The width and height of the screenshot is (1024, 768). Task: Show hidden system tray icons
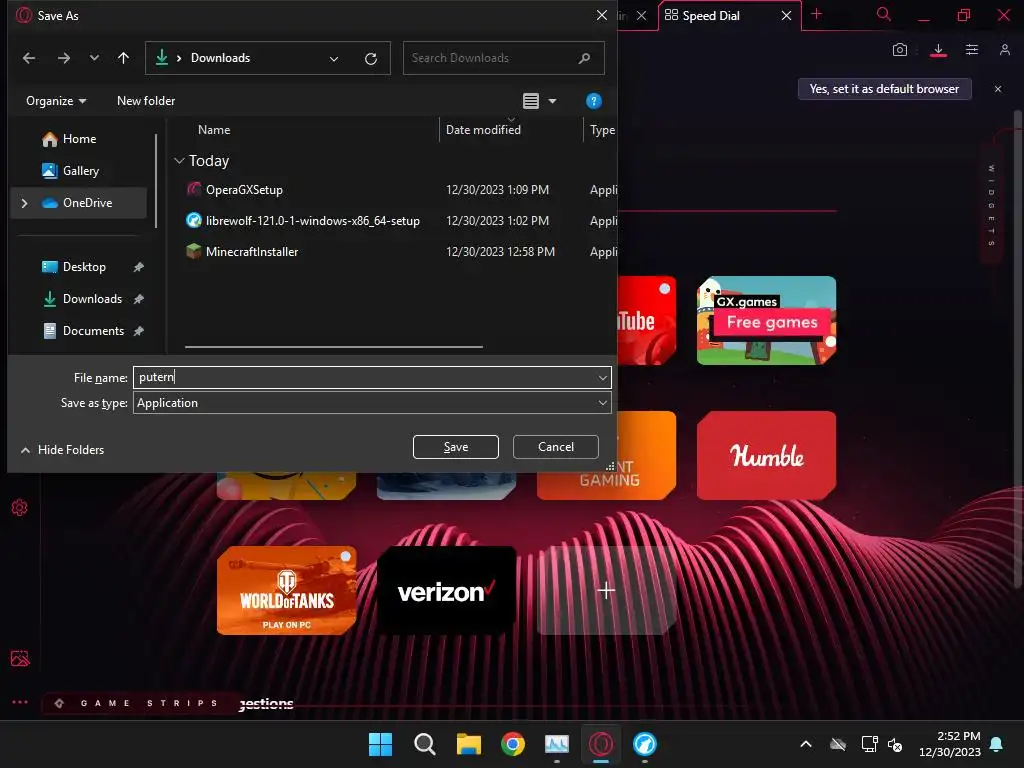pos(806,744)
